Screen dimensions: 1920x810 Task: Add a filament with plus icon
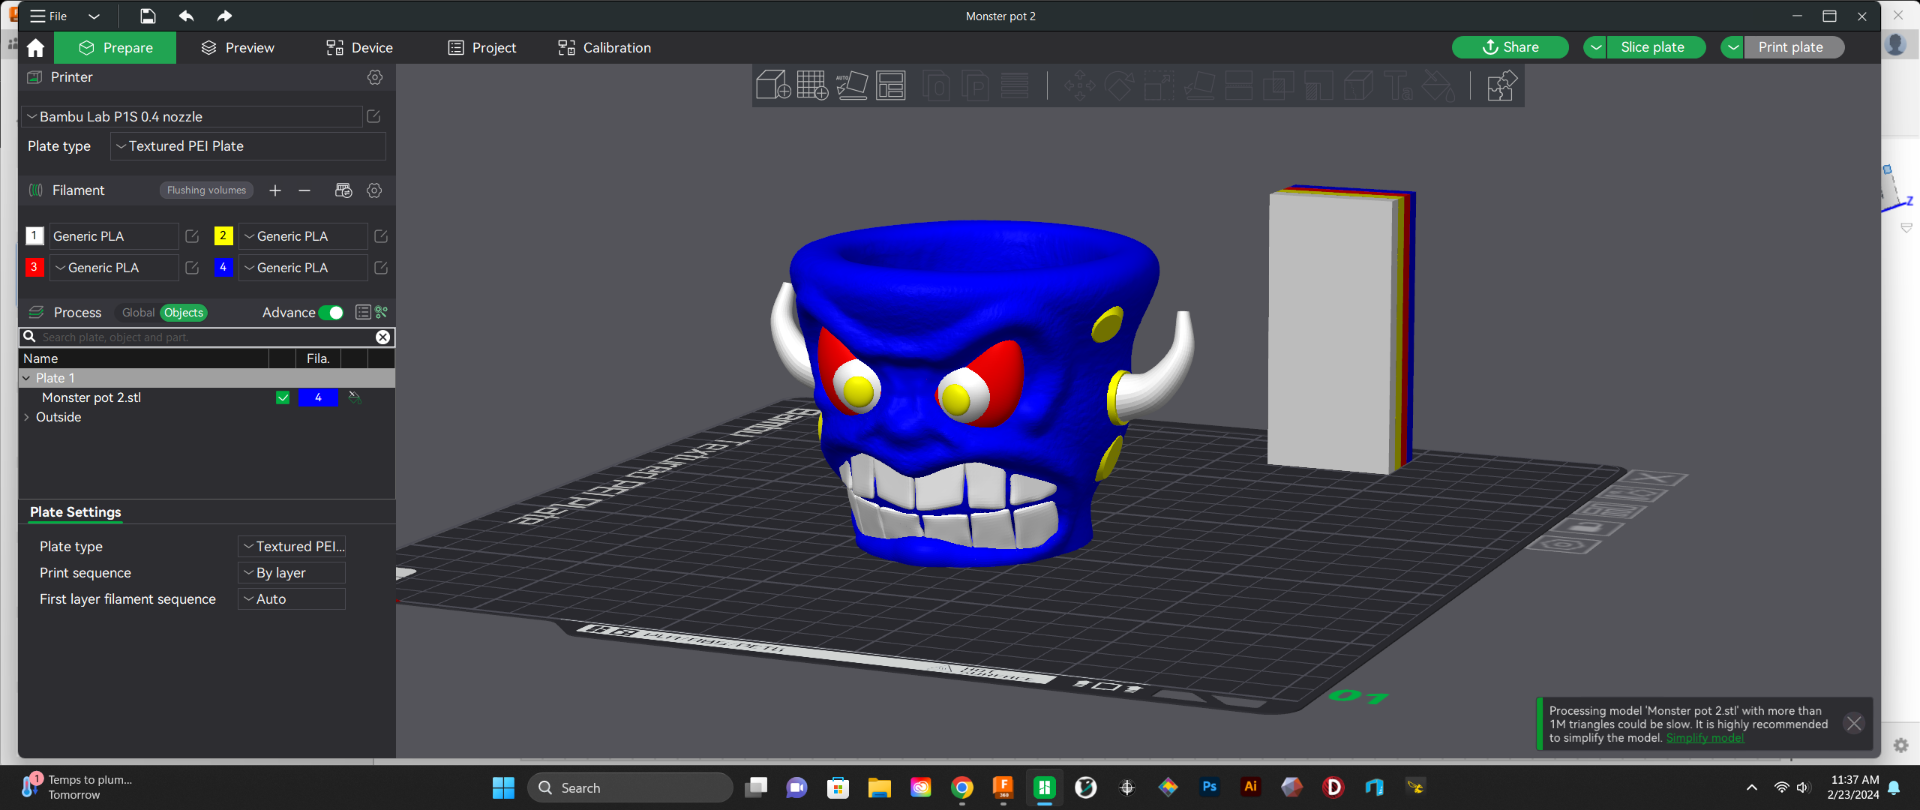click(x=275, y=190)
